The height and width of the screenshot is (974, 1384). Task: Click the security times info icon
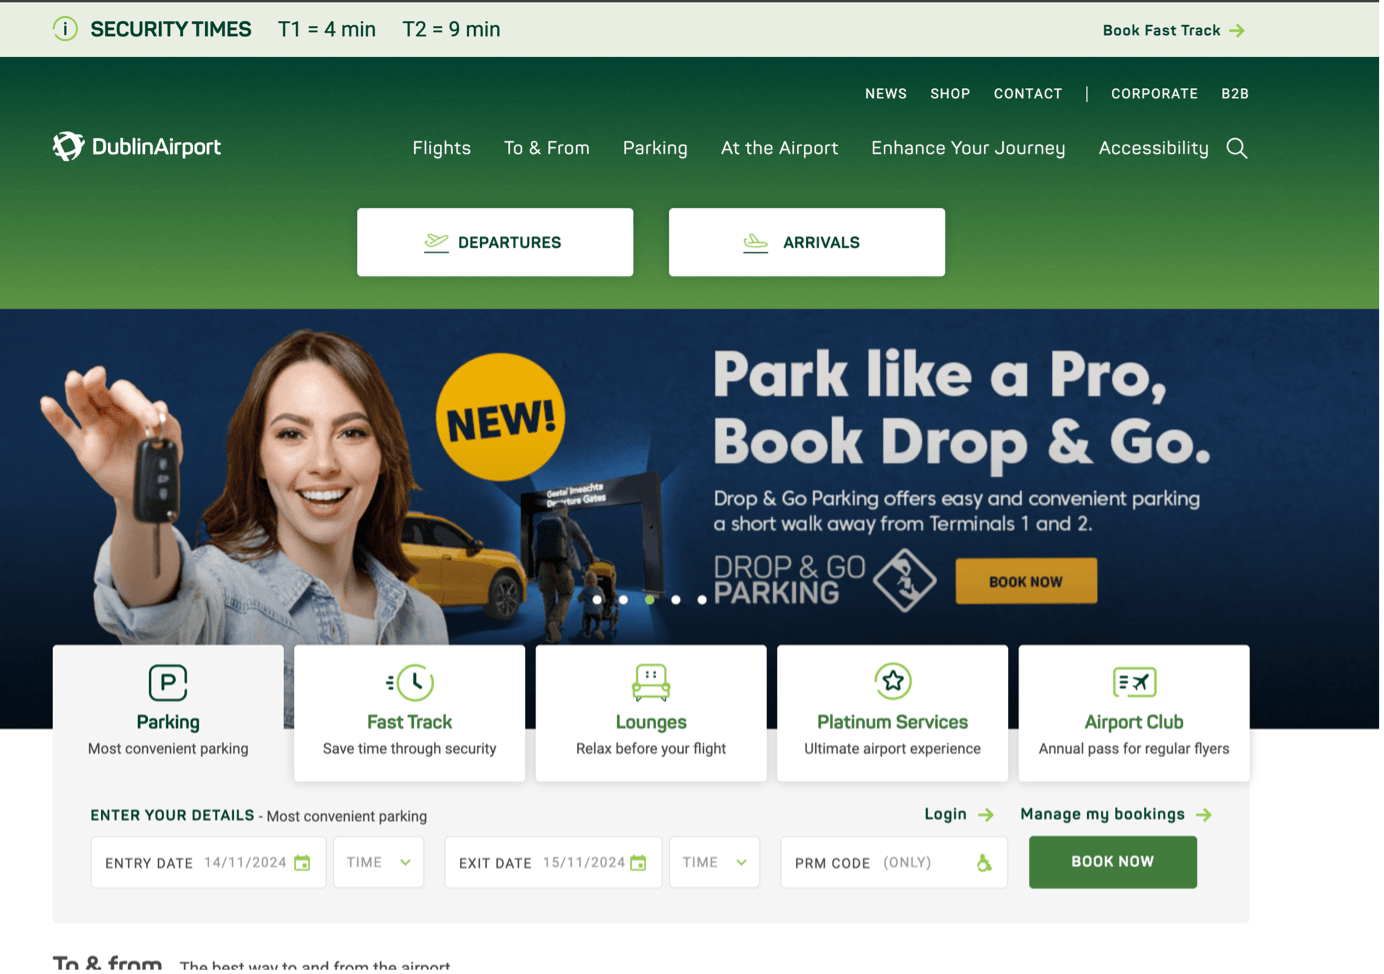[x=65, y=29]
